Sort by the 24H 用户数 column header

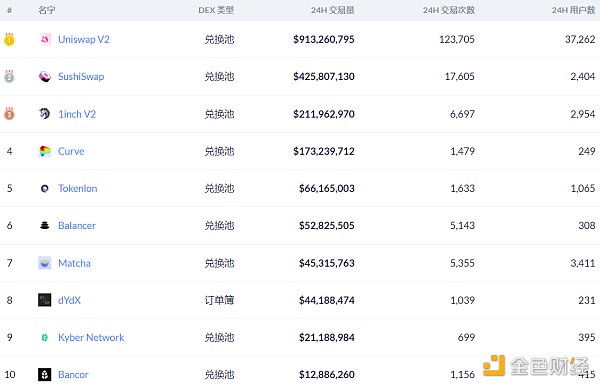(574, 10)
